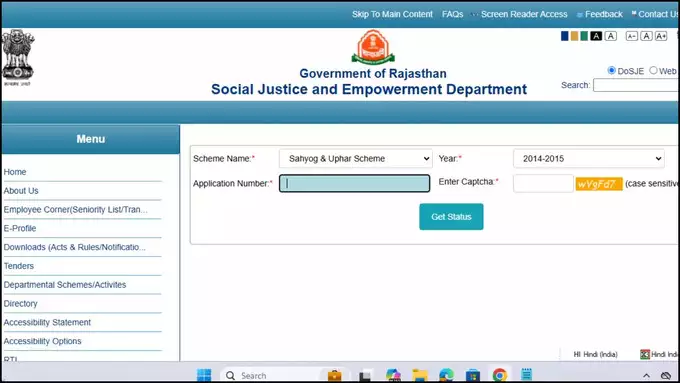The height and width of the screenshot is (383, 680).
Task: Open E-Profile menu item
Action: 20,228
